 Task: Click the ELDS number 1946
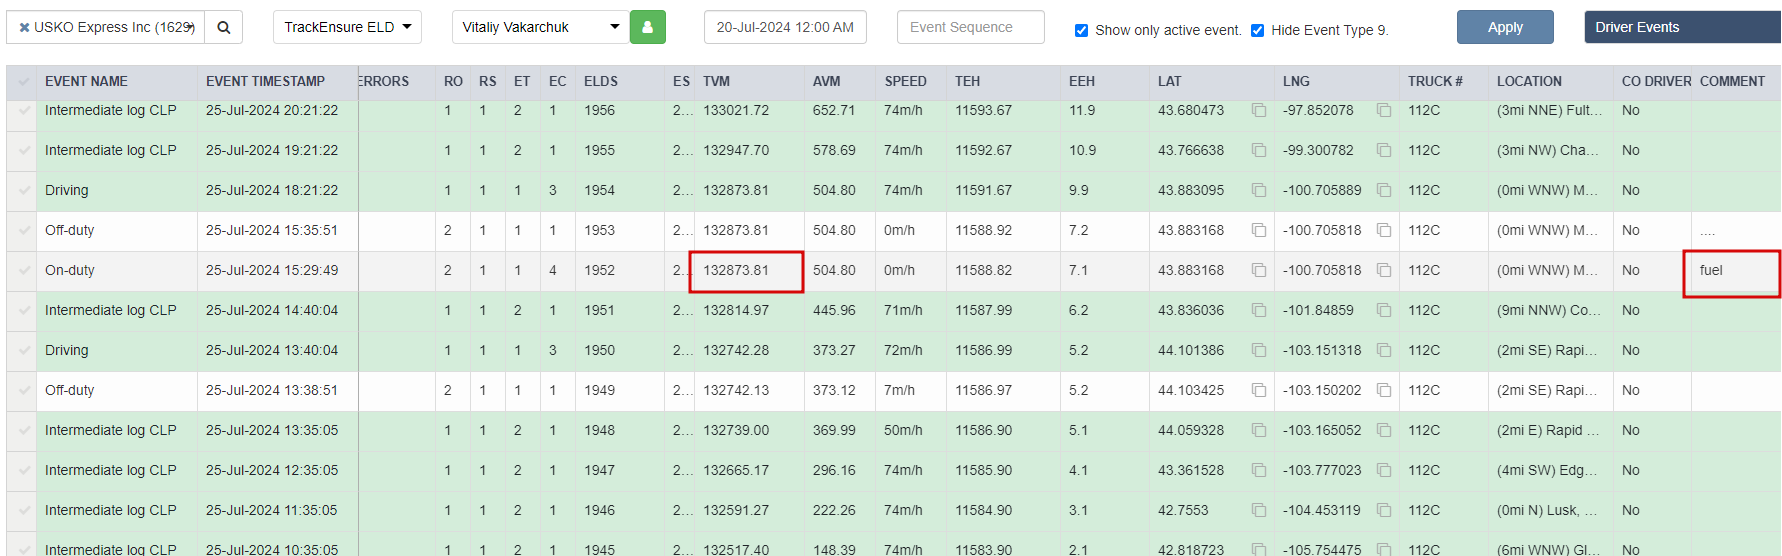[600, 510]
